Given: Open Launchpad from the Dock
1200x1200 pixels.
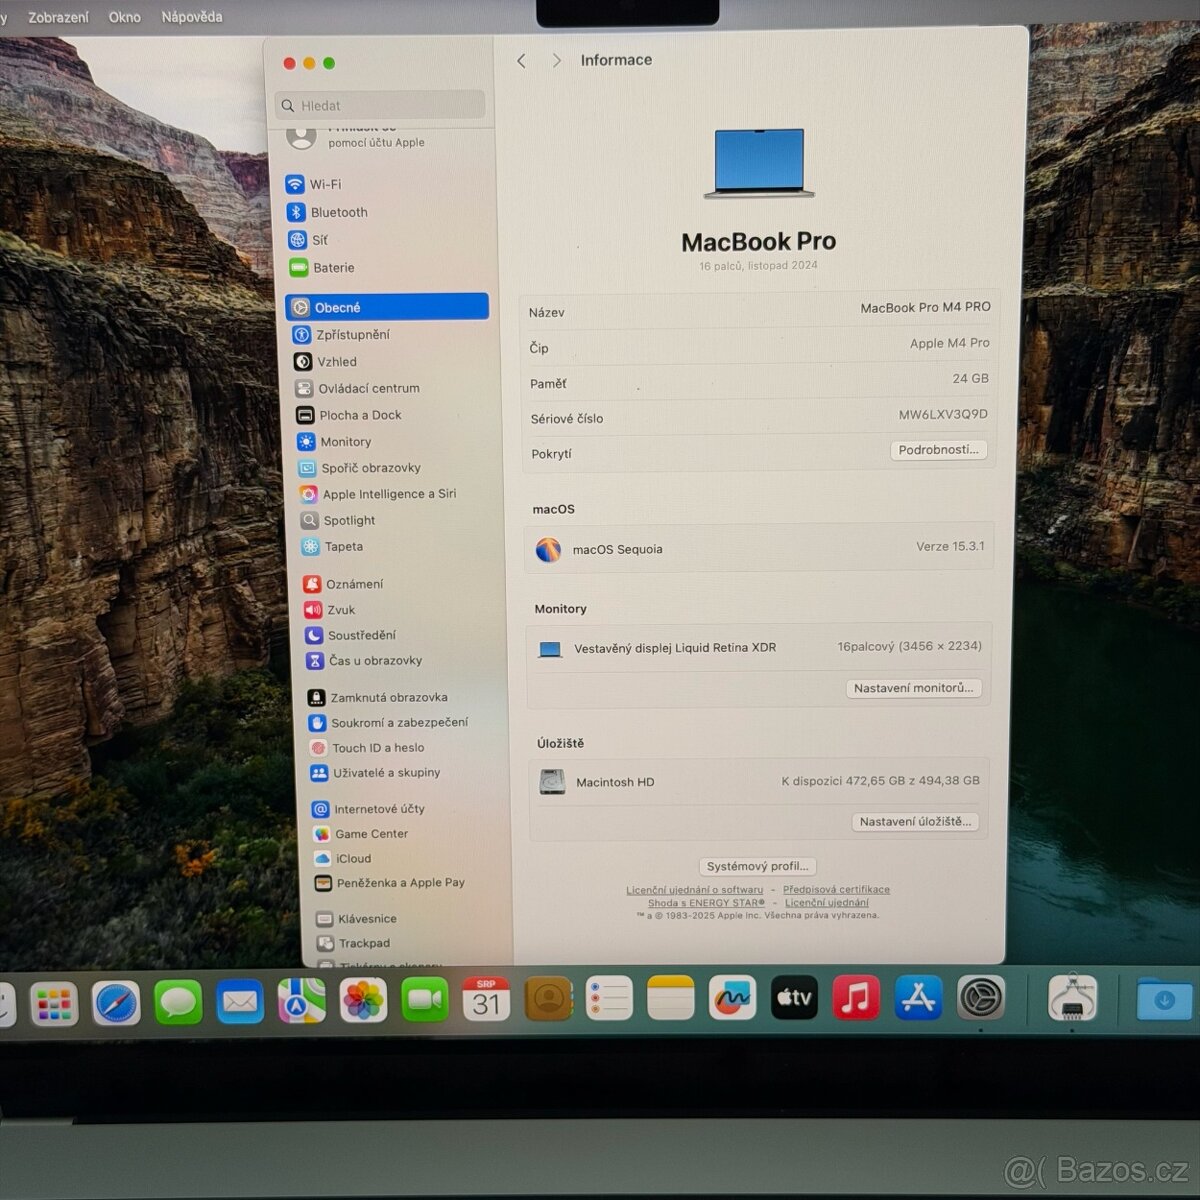Looking at the screenshot, I should pyautogui.click(x=54, y=1004).
